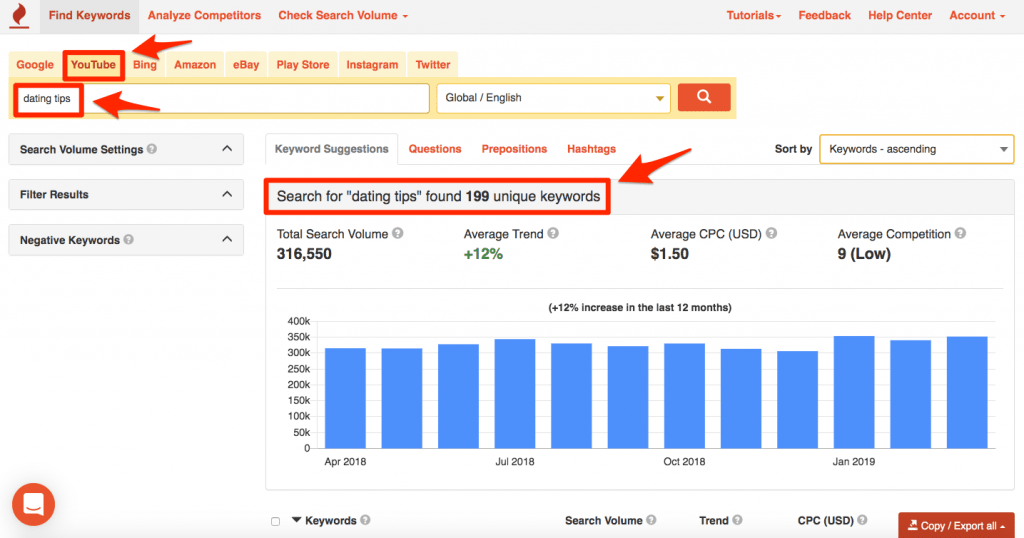Tick the select-all keywords checkbox

point(276,521)
